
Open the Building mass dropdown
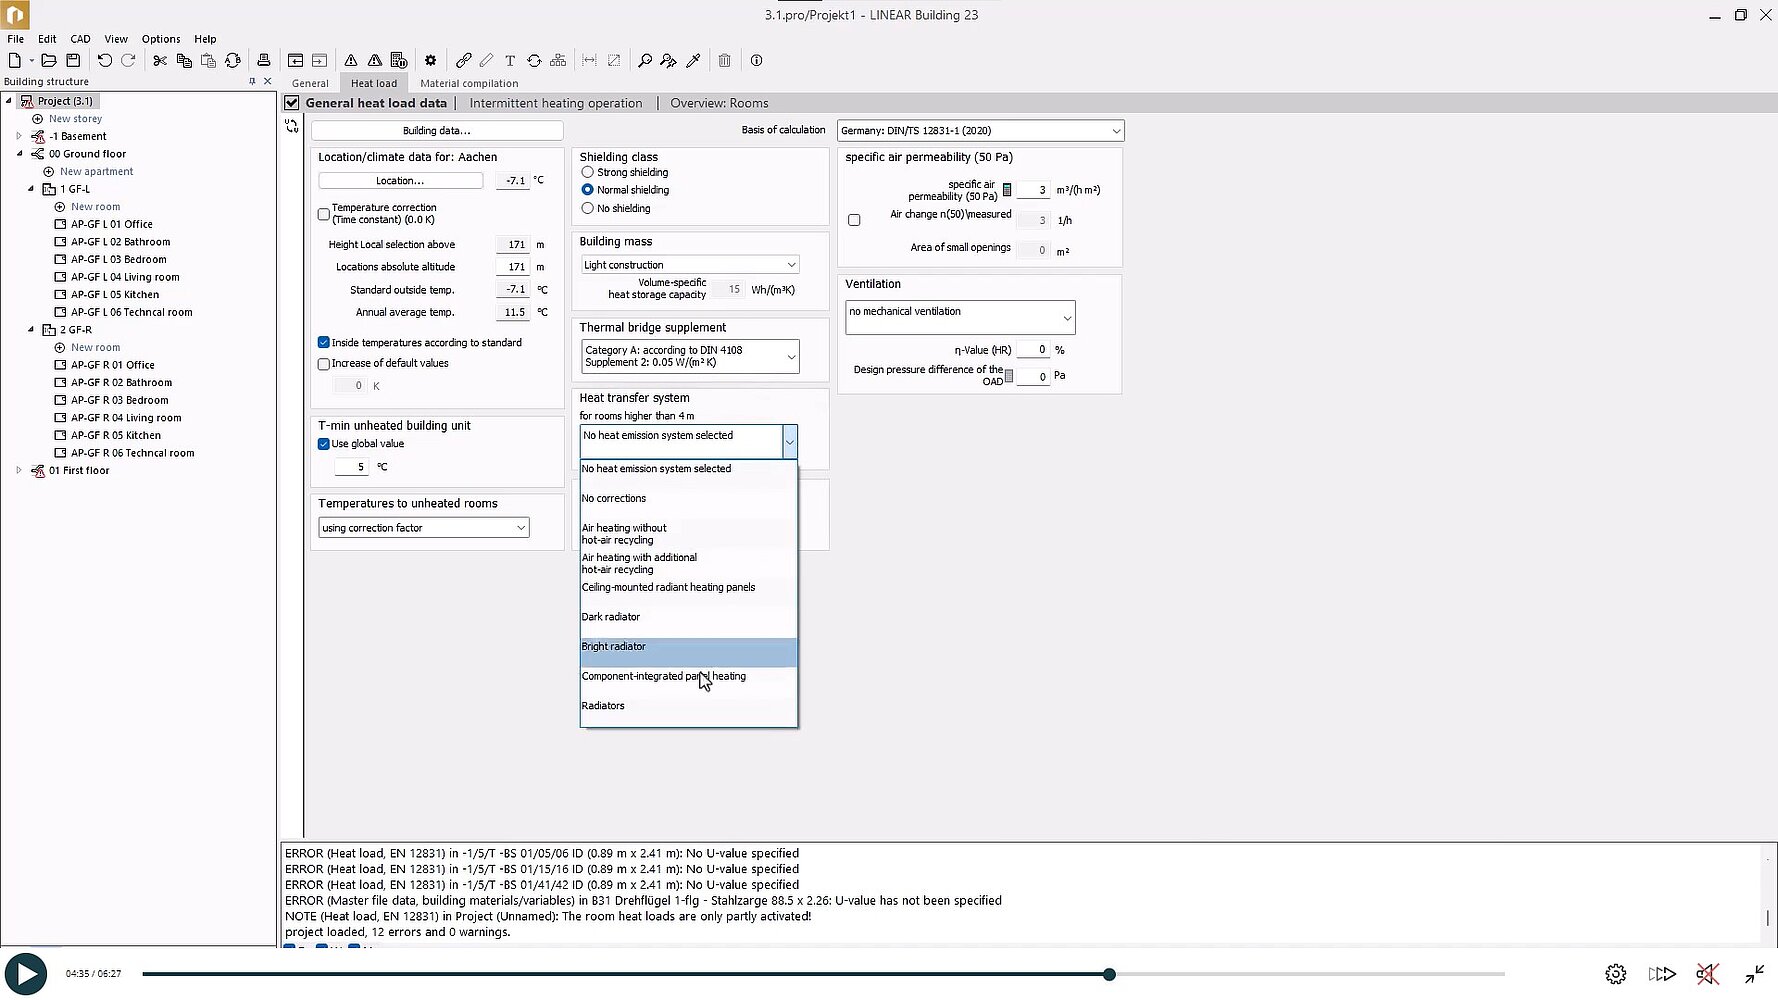690,265
